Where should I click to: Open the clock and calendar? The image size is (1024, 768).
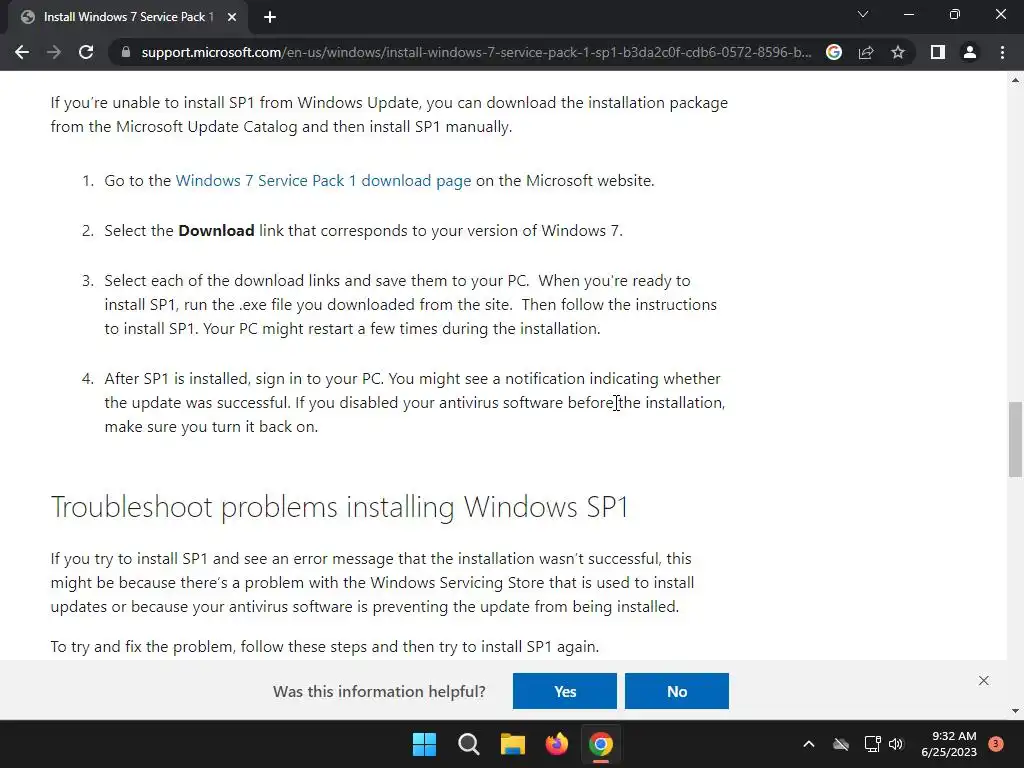point(949,744)
